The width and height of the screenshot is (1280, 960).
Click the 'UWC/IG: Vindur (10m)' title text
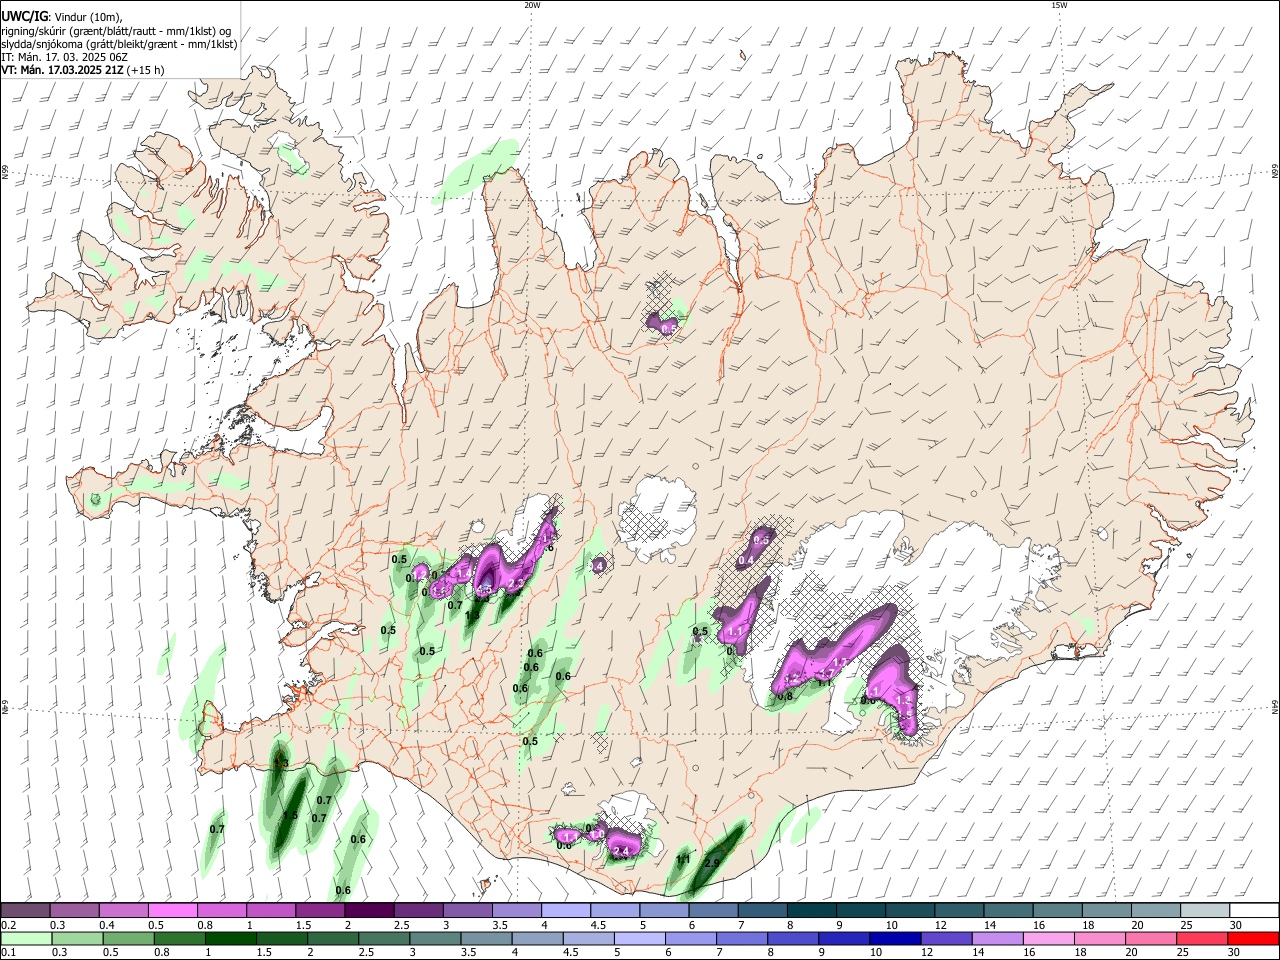point(61,17)
